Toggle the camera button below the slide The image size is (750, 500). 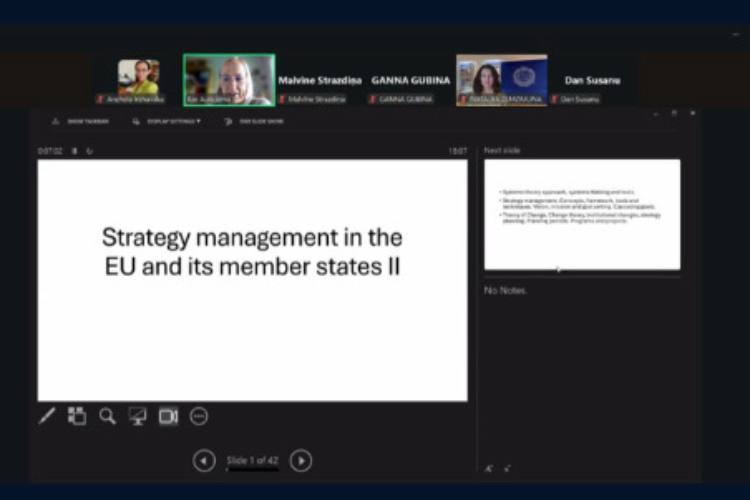[x=168, y=416]
